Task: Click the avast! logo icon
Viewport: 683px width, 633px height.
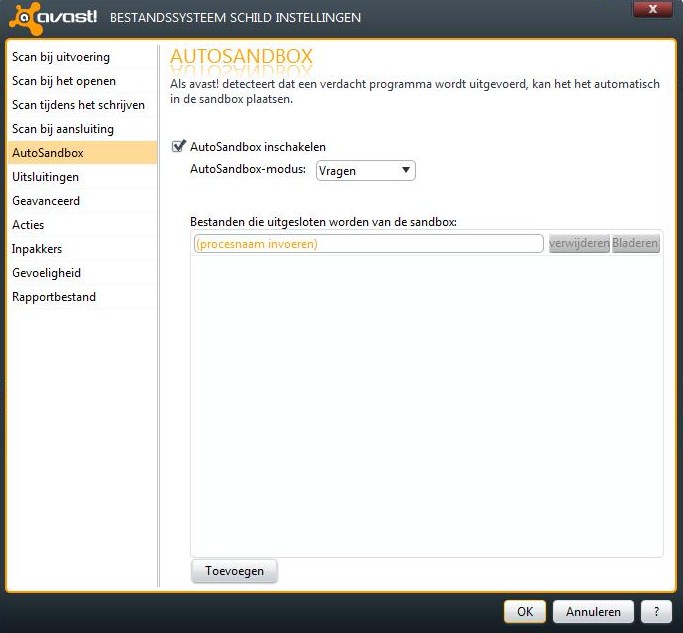Action: pyautogui.click(x=27, y=18)
